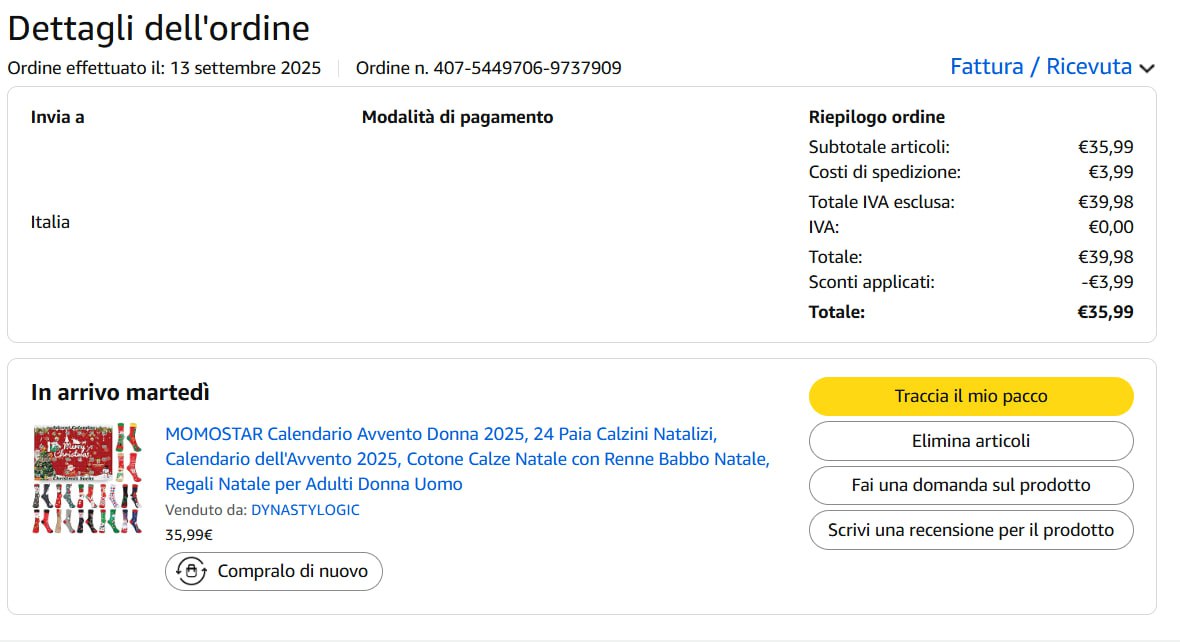This screenshot has width=1180, height=642.
Task: Click the In arrivo martedì heading
Action: [120, 392]
